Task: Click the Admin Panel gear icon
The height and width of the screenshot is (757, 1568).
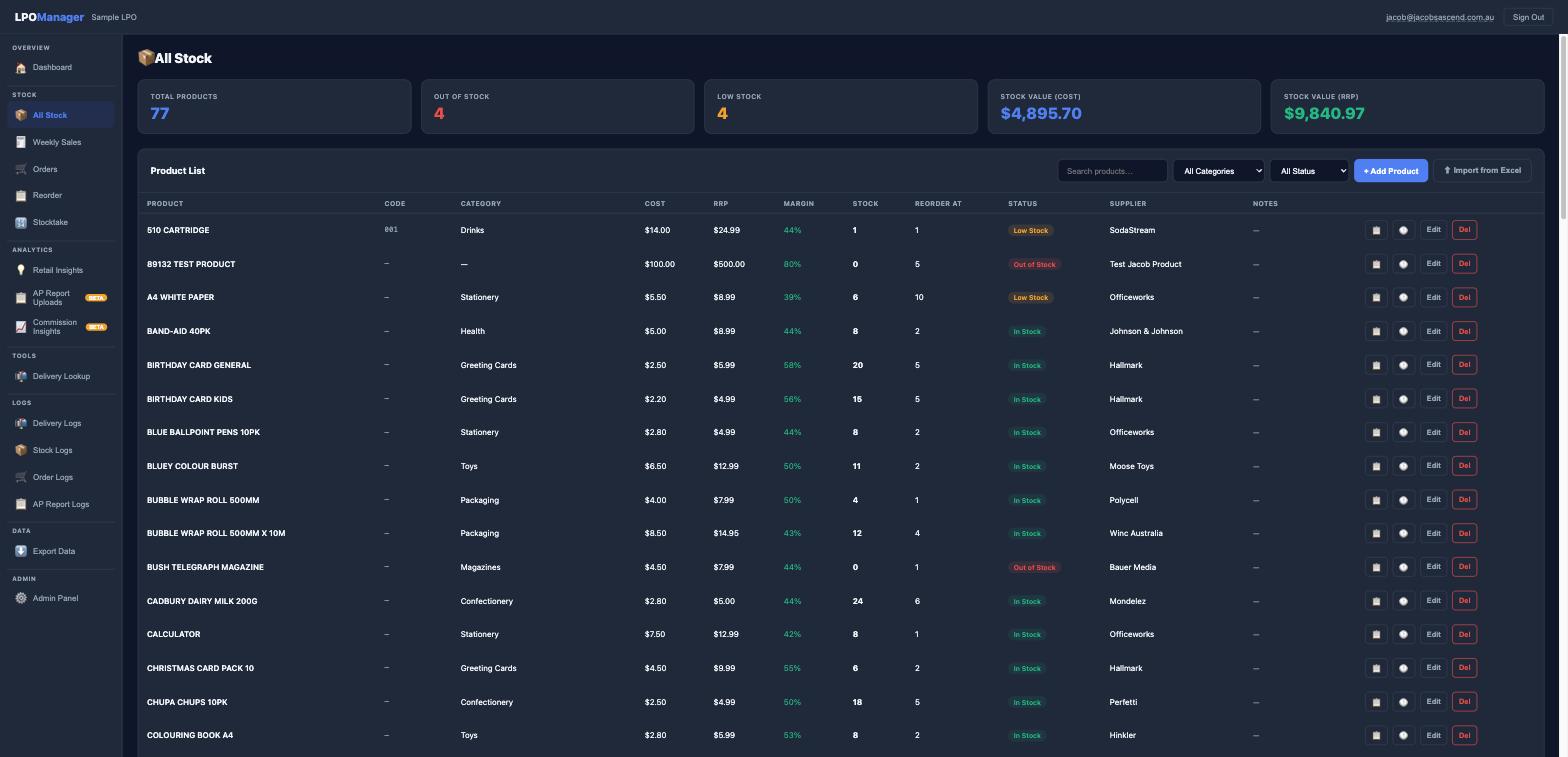Action: (21, 599)
